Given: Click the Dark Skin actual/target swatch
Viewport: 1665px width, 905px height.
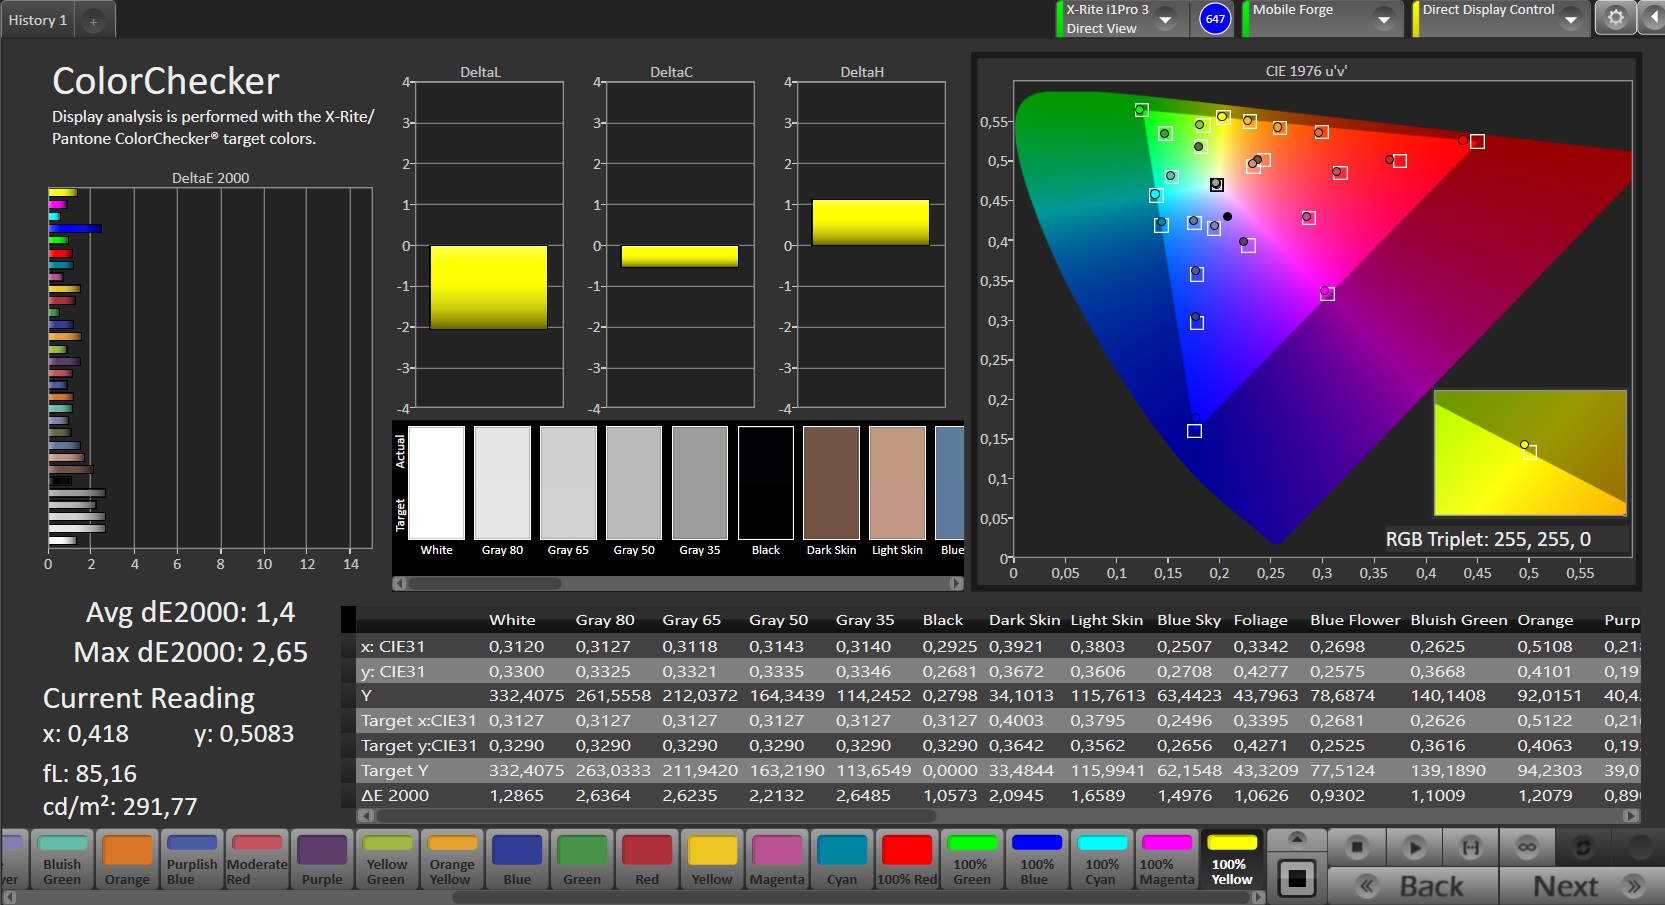Looking at the screenshot, I should [x=831, y=483].
